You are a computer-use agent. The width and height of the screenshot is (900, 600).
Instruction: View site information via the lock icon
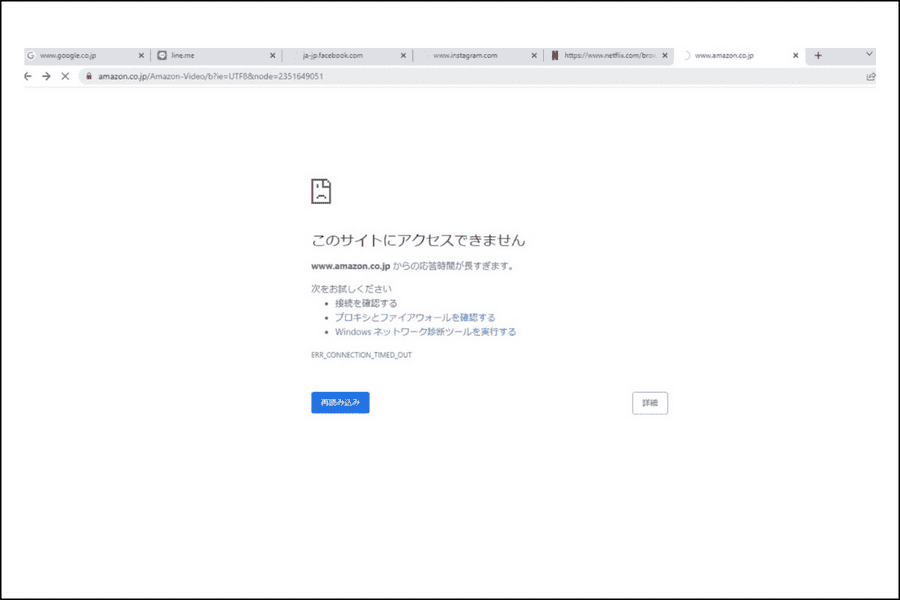pos(89,76)
